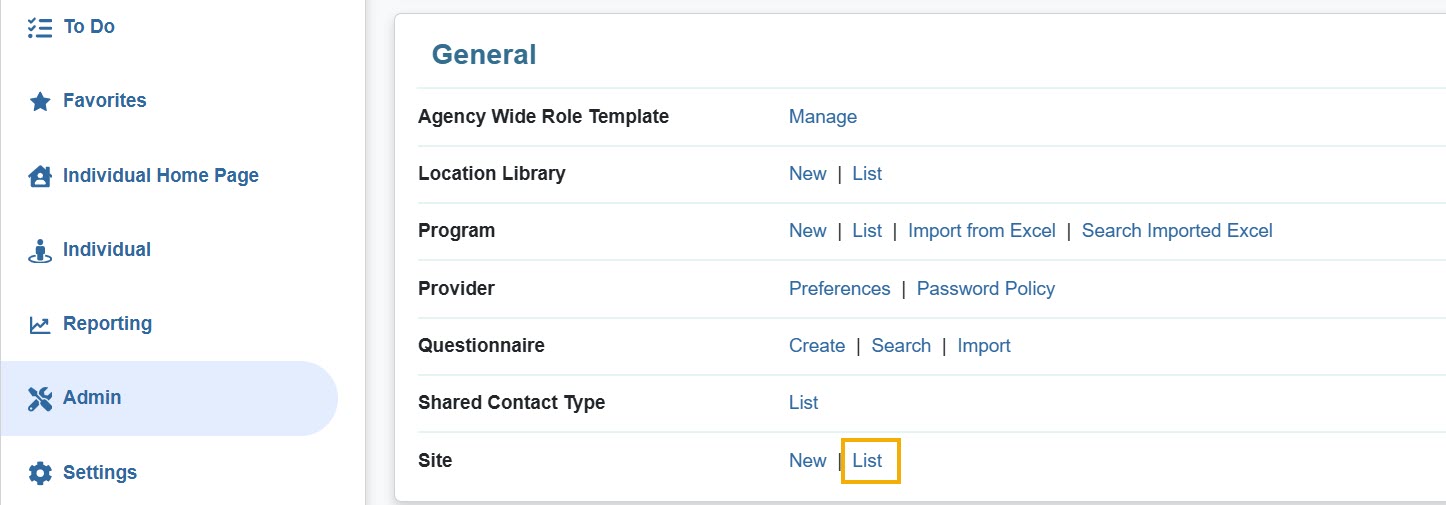
Task: Click the Individual Home Page house icon
Action: [40, 176]
